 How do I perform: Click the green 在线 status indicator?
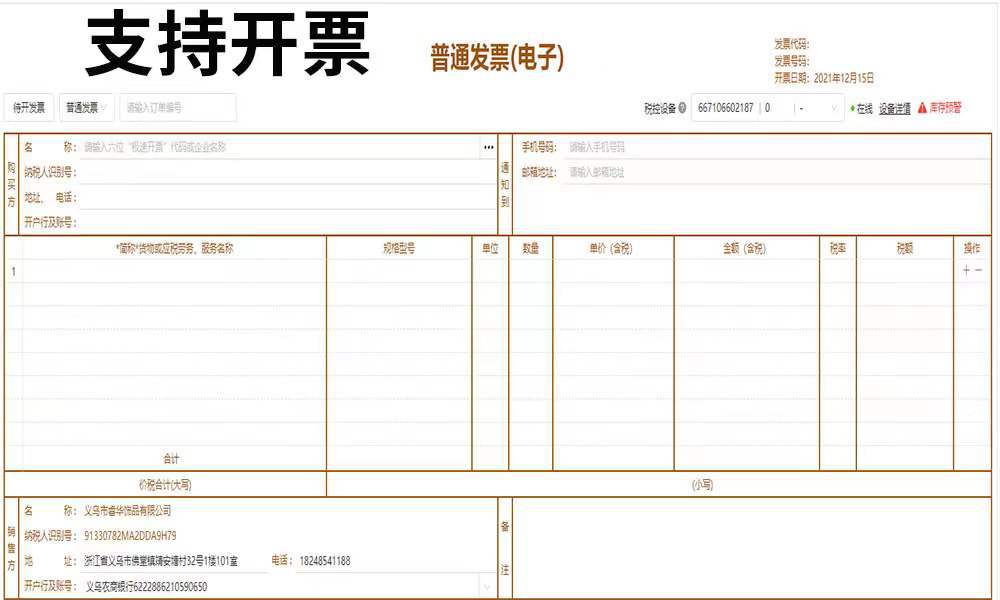(x=854, y=107)
